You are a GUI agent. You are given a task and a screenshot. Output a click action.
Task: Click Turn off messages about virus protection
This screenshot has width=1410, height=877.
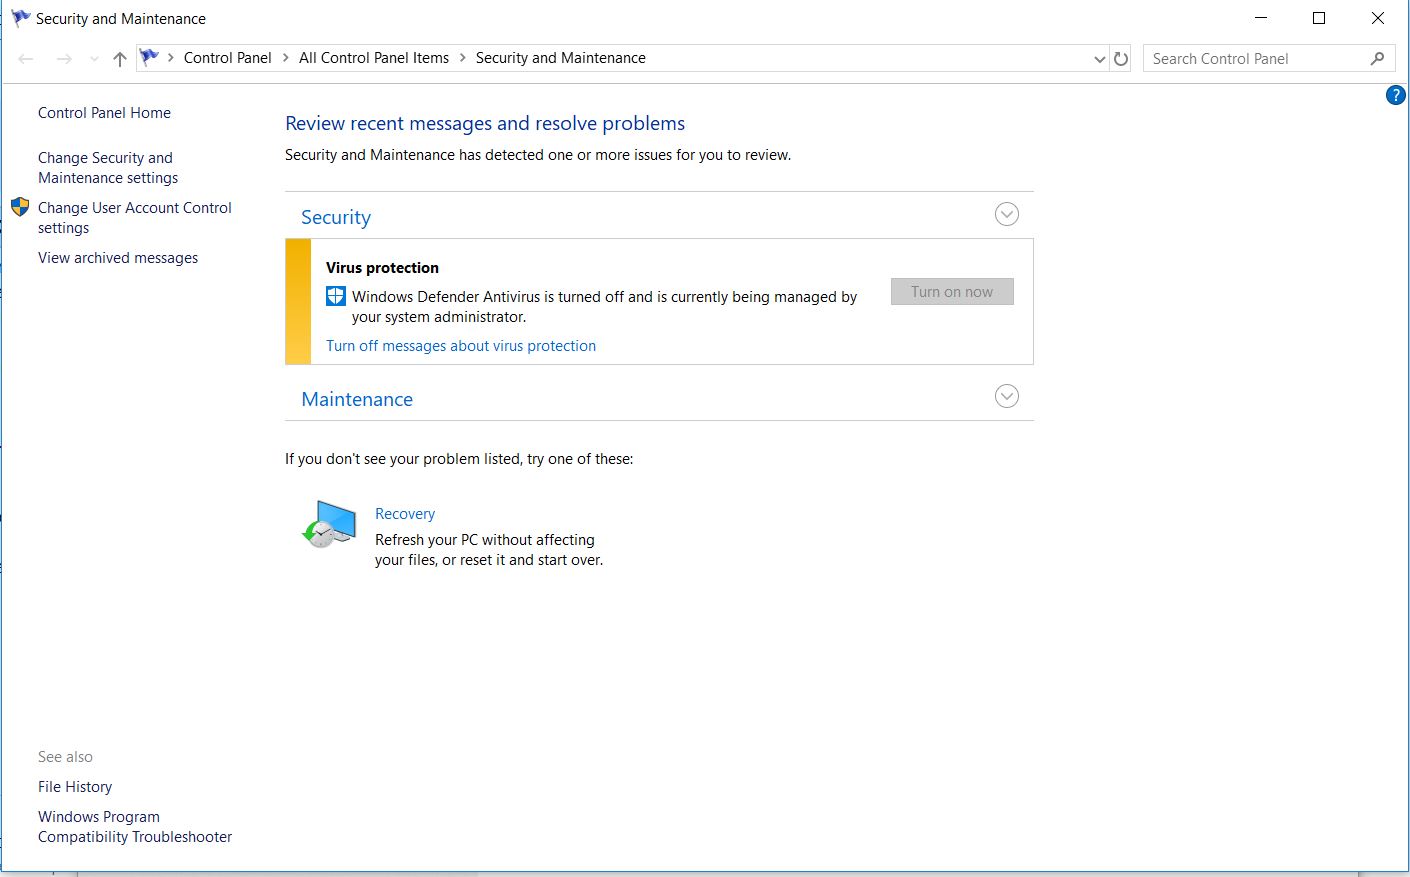pyautogui.click(x=461, y=346)
